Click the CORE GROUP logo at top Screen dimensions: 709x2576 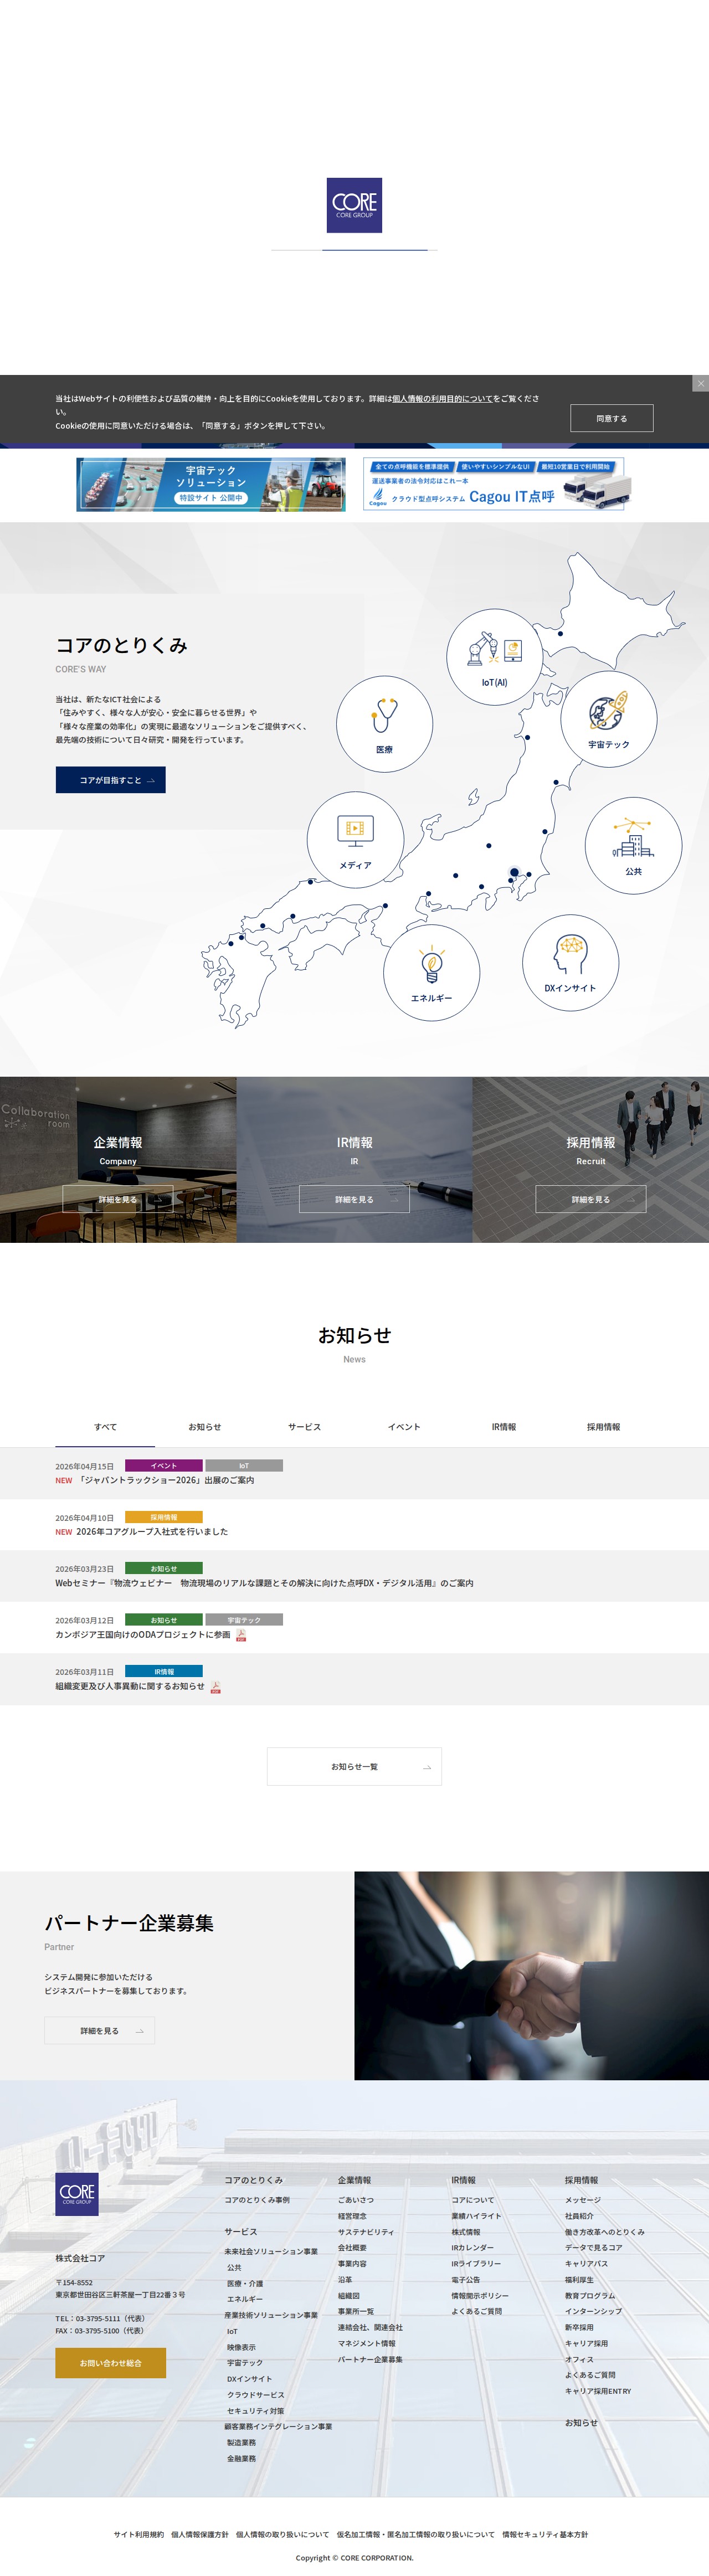coord(354,206)
